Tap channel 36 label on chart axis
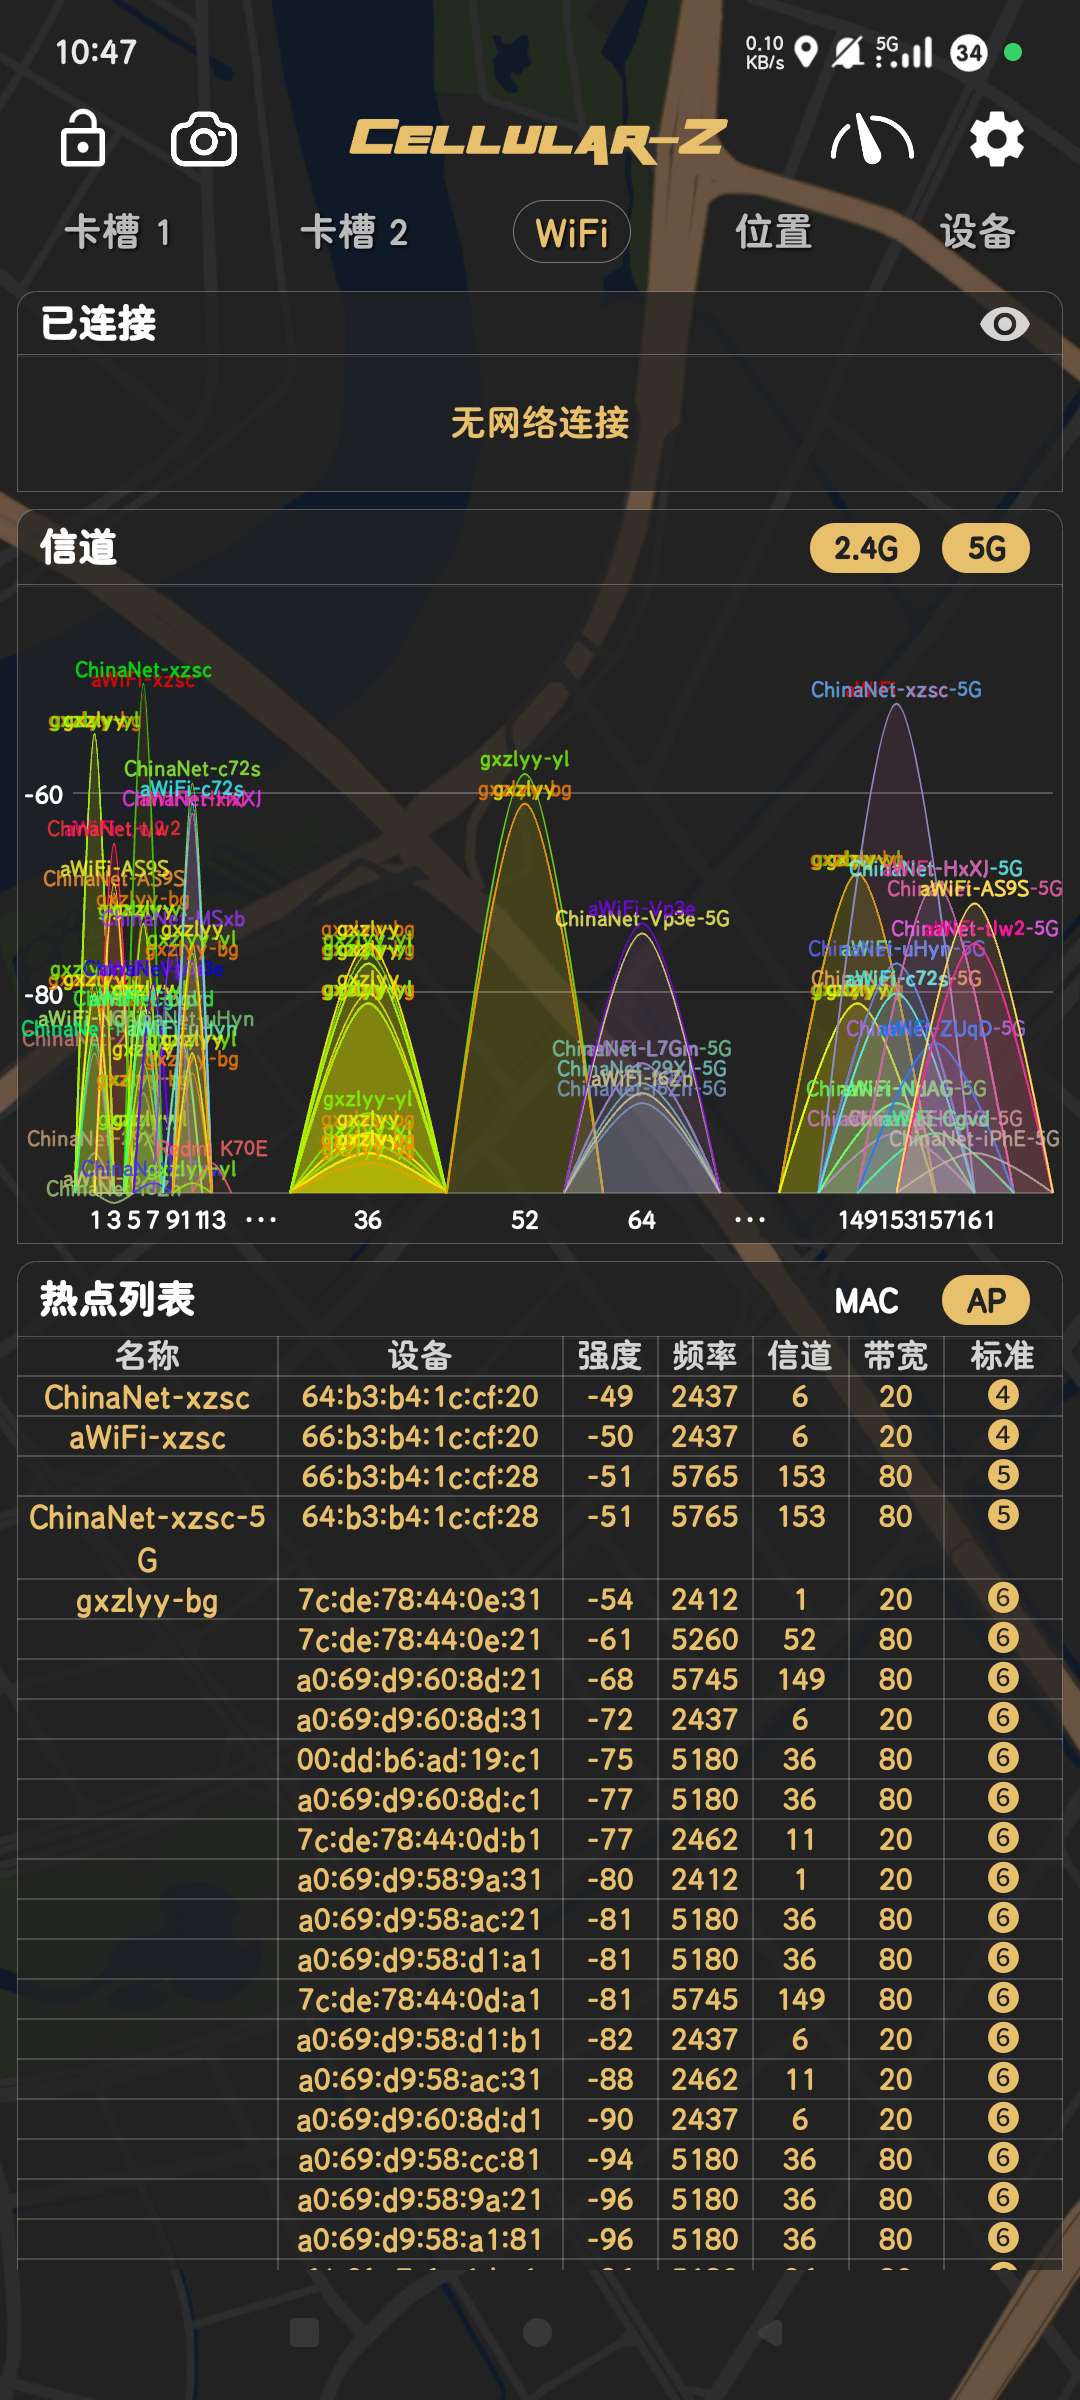The width and height of the screenshot is (1080, 2400). click(368, 1220)
